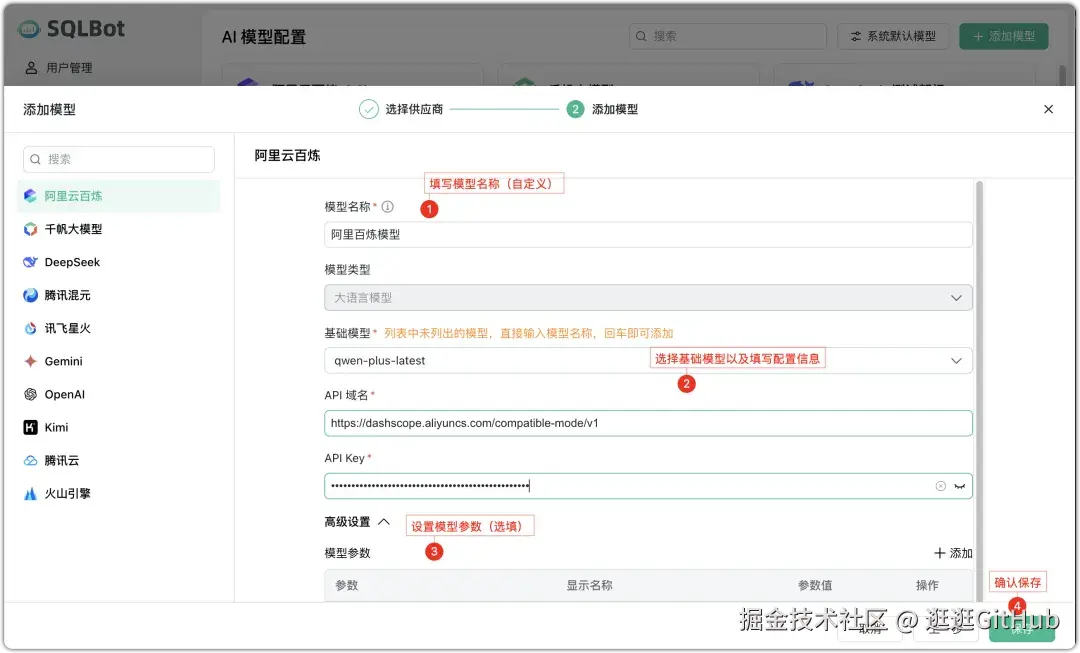This screenshot has width=1080, height=653.
Task: Click the 腾讯云 cloud icon
Action: (30, 460)
